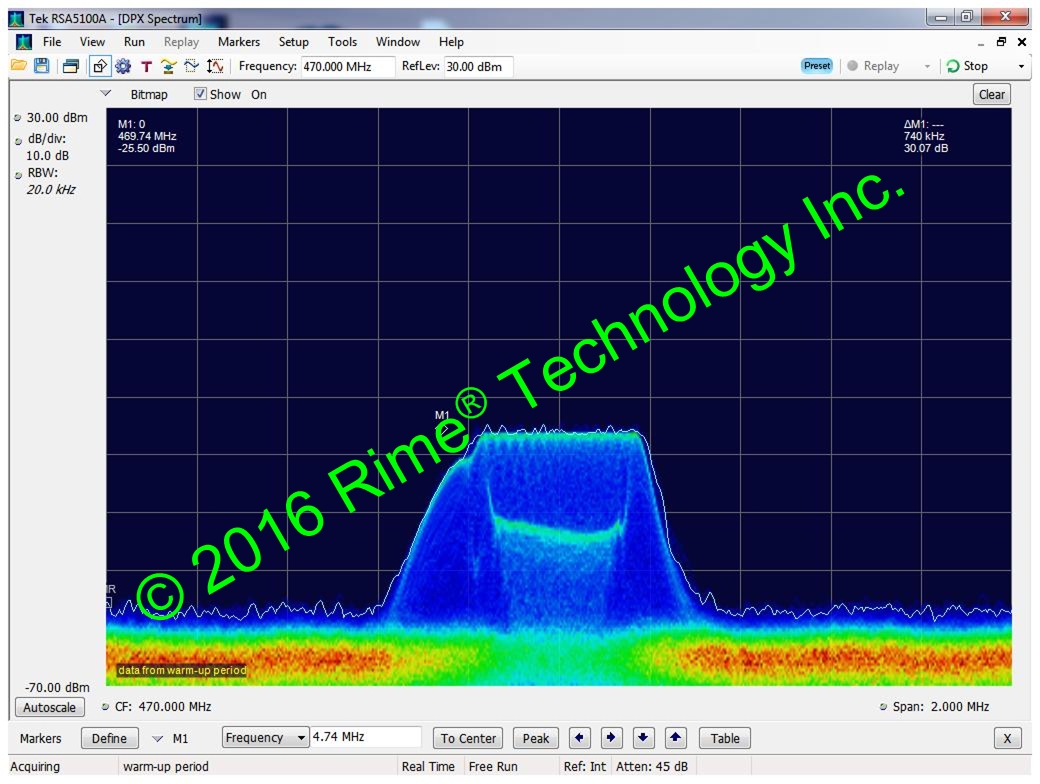This screenshot has height=784, width=1040.
Task: Select the RBW setting knob
Action: pos(19,175)
